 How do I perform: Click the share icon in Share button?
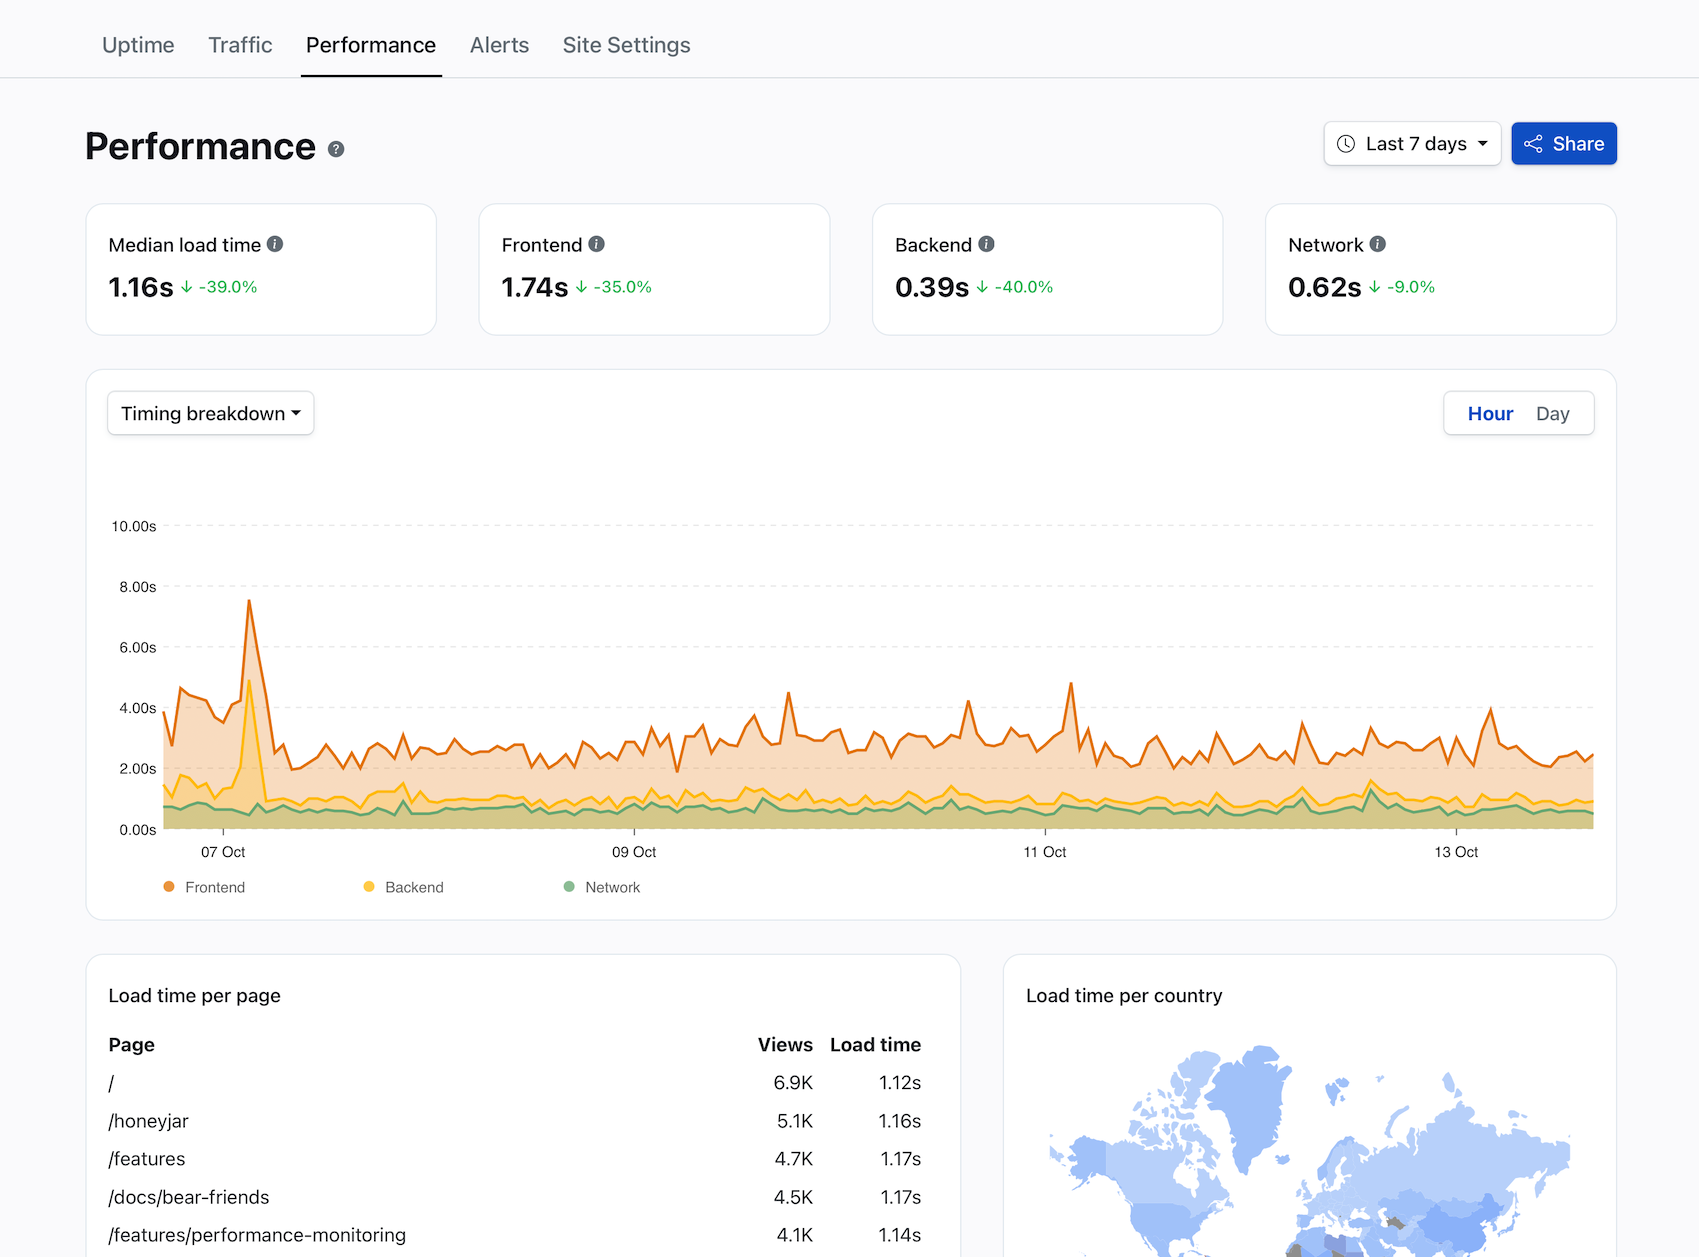[x=1533, y=144]
